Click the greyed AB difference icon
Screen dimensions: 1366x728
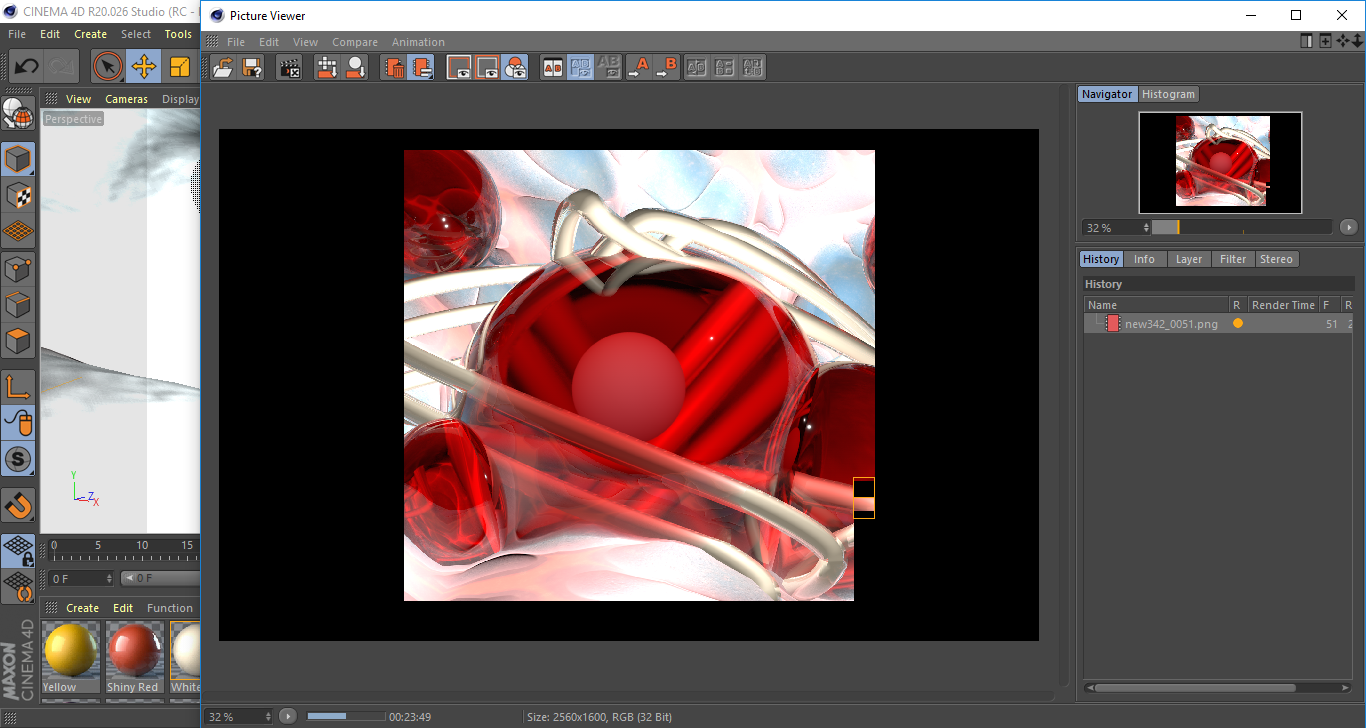pyautogui.click(x=609, y=68)
